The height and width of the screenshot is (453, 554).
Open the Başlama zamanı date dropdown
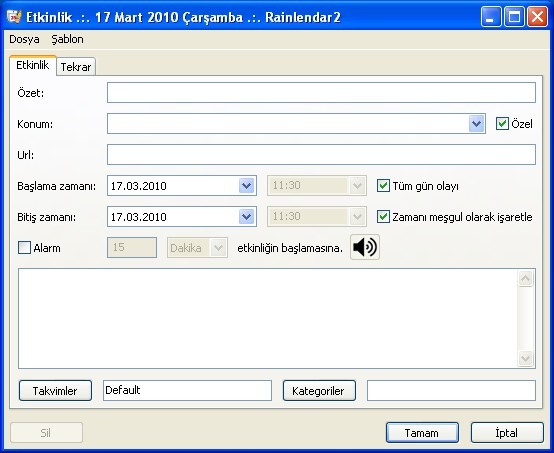(x=247, y=186)
